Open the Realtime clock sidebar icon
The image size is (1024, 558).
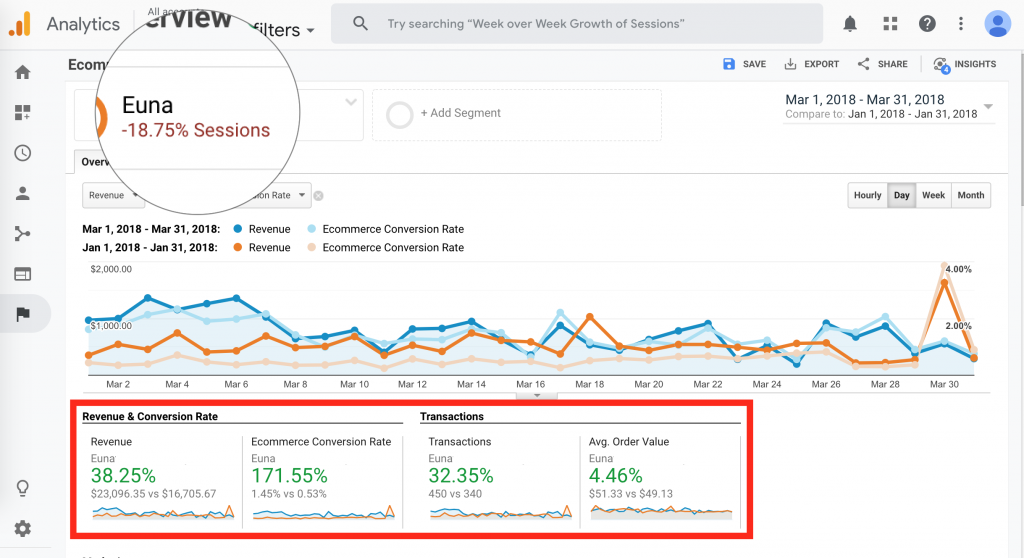click(23, 153)
